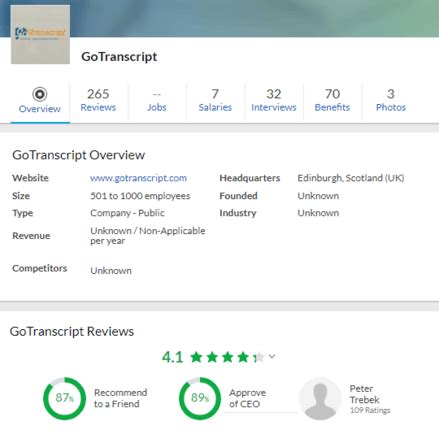The height and width of the screenshot is (430, 439).
Task: Open the Jobs tab
Action: [157, 101]
